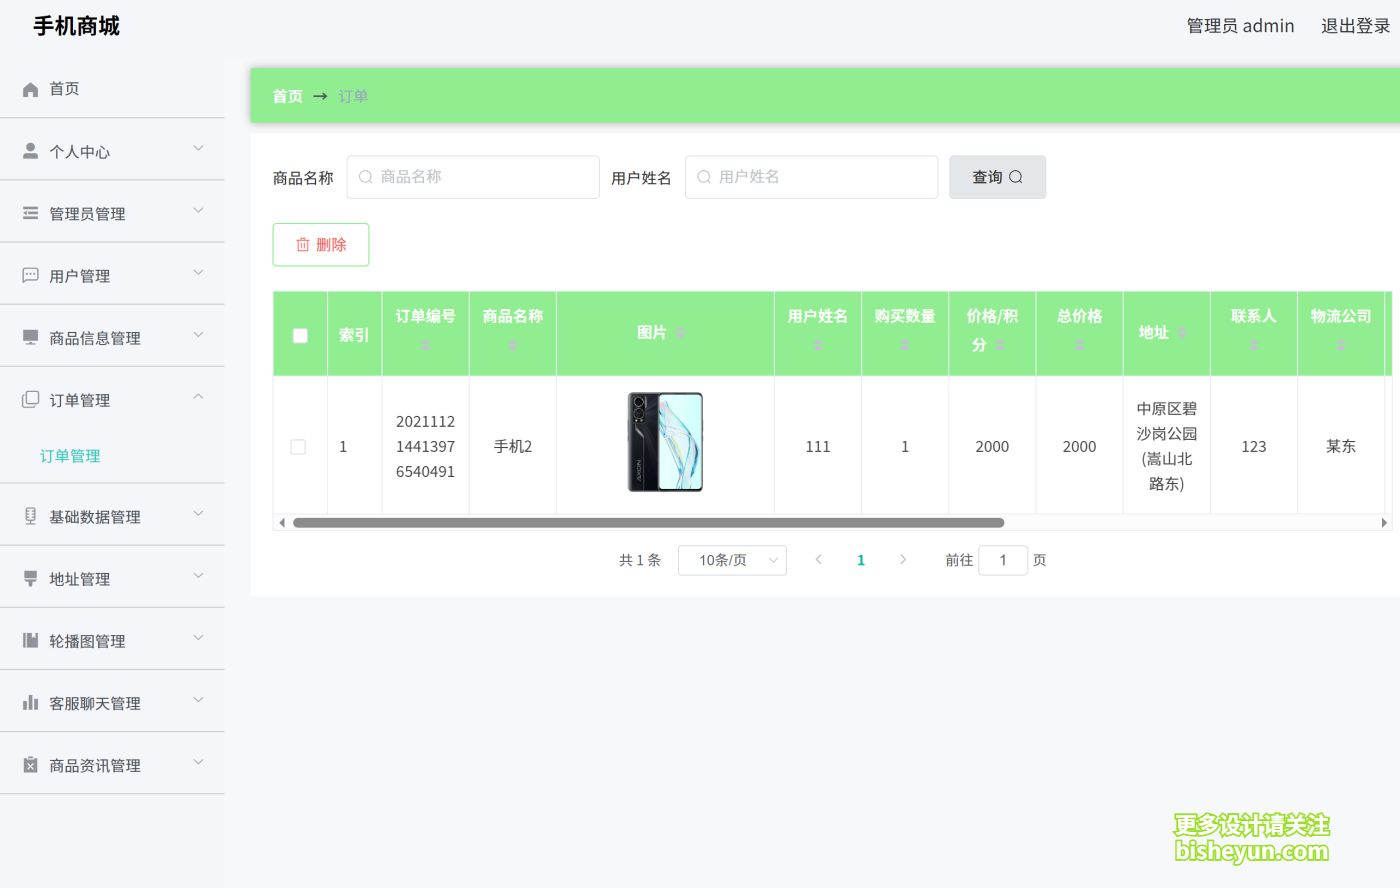Click the 管理员管理 list icon
1400x888 pixels.
coord(30,212)
